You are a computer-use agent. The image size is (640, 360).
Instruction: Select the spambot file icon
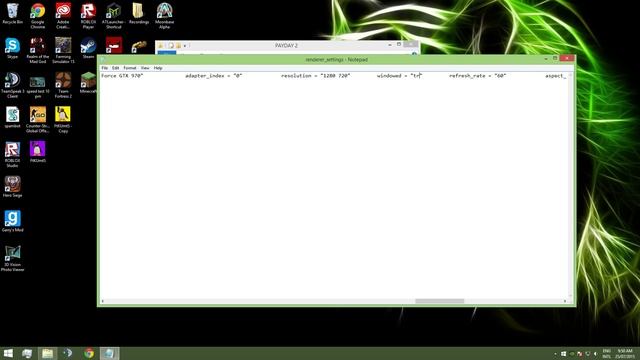click(x=12, y=118)
